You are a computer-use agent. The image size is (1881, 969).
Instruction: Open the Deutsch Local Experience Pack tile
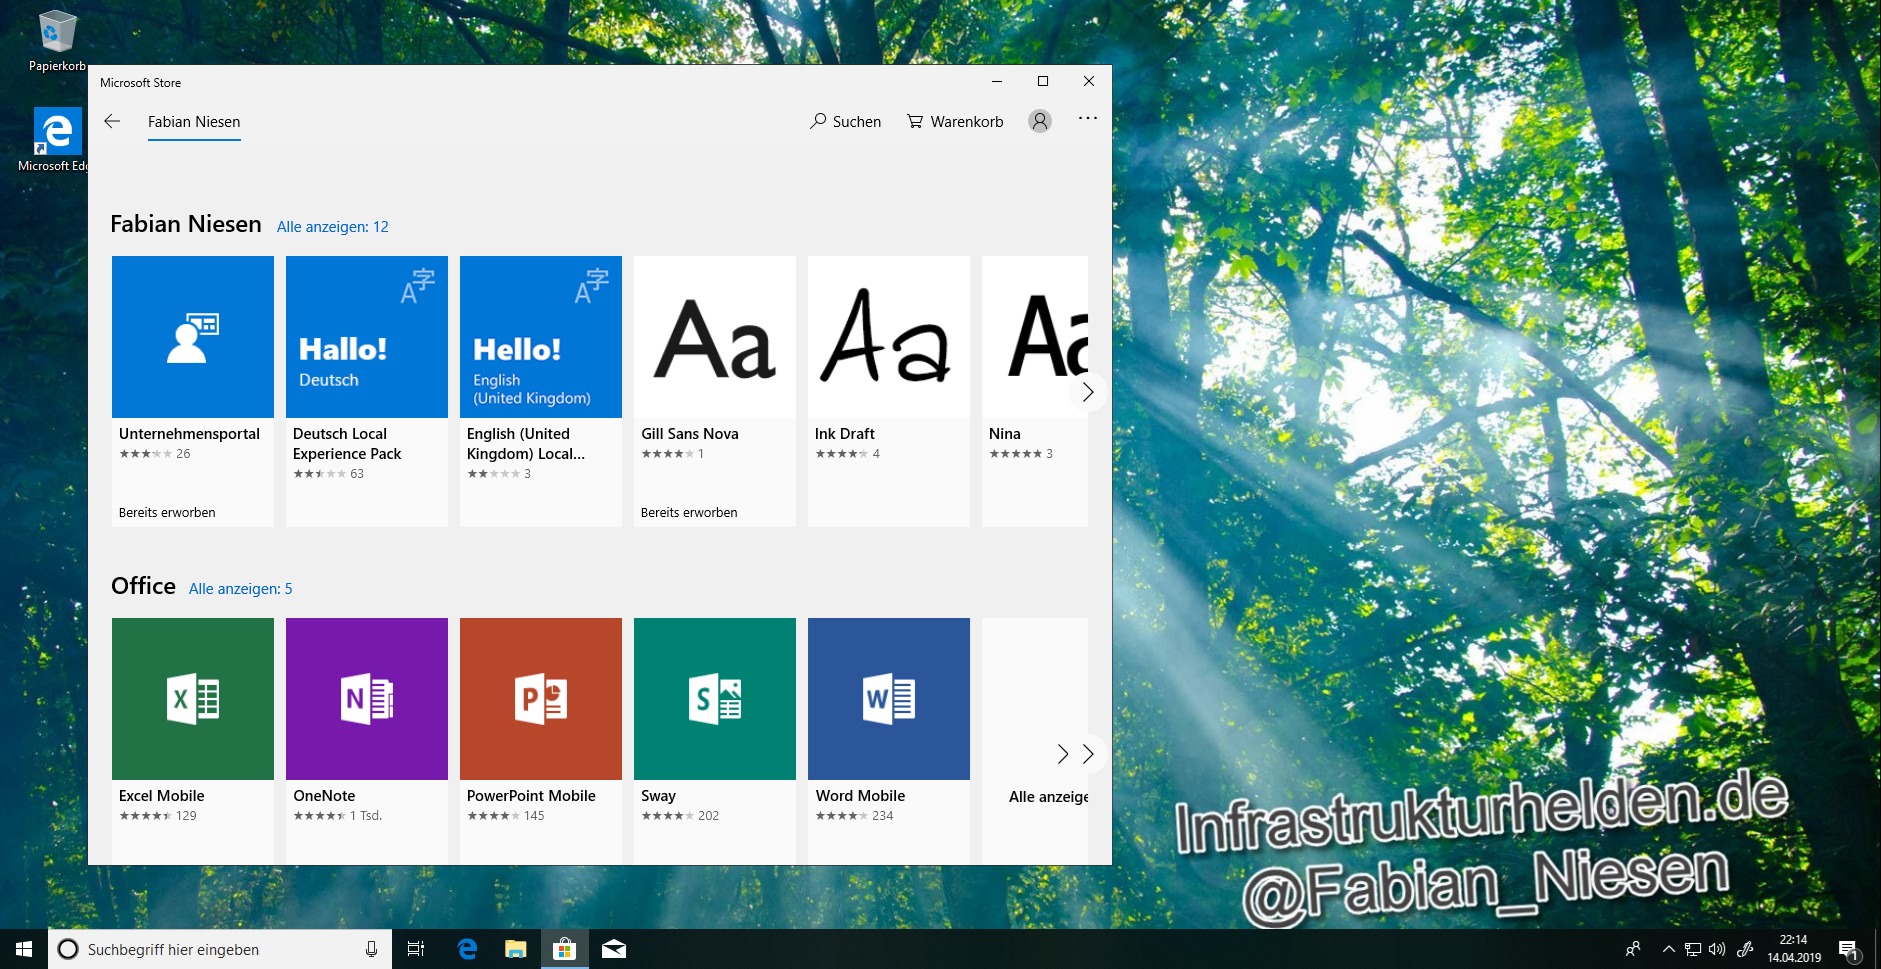(x=367, y=391)
